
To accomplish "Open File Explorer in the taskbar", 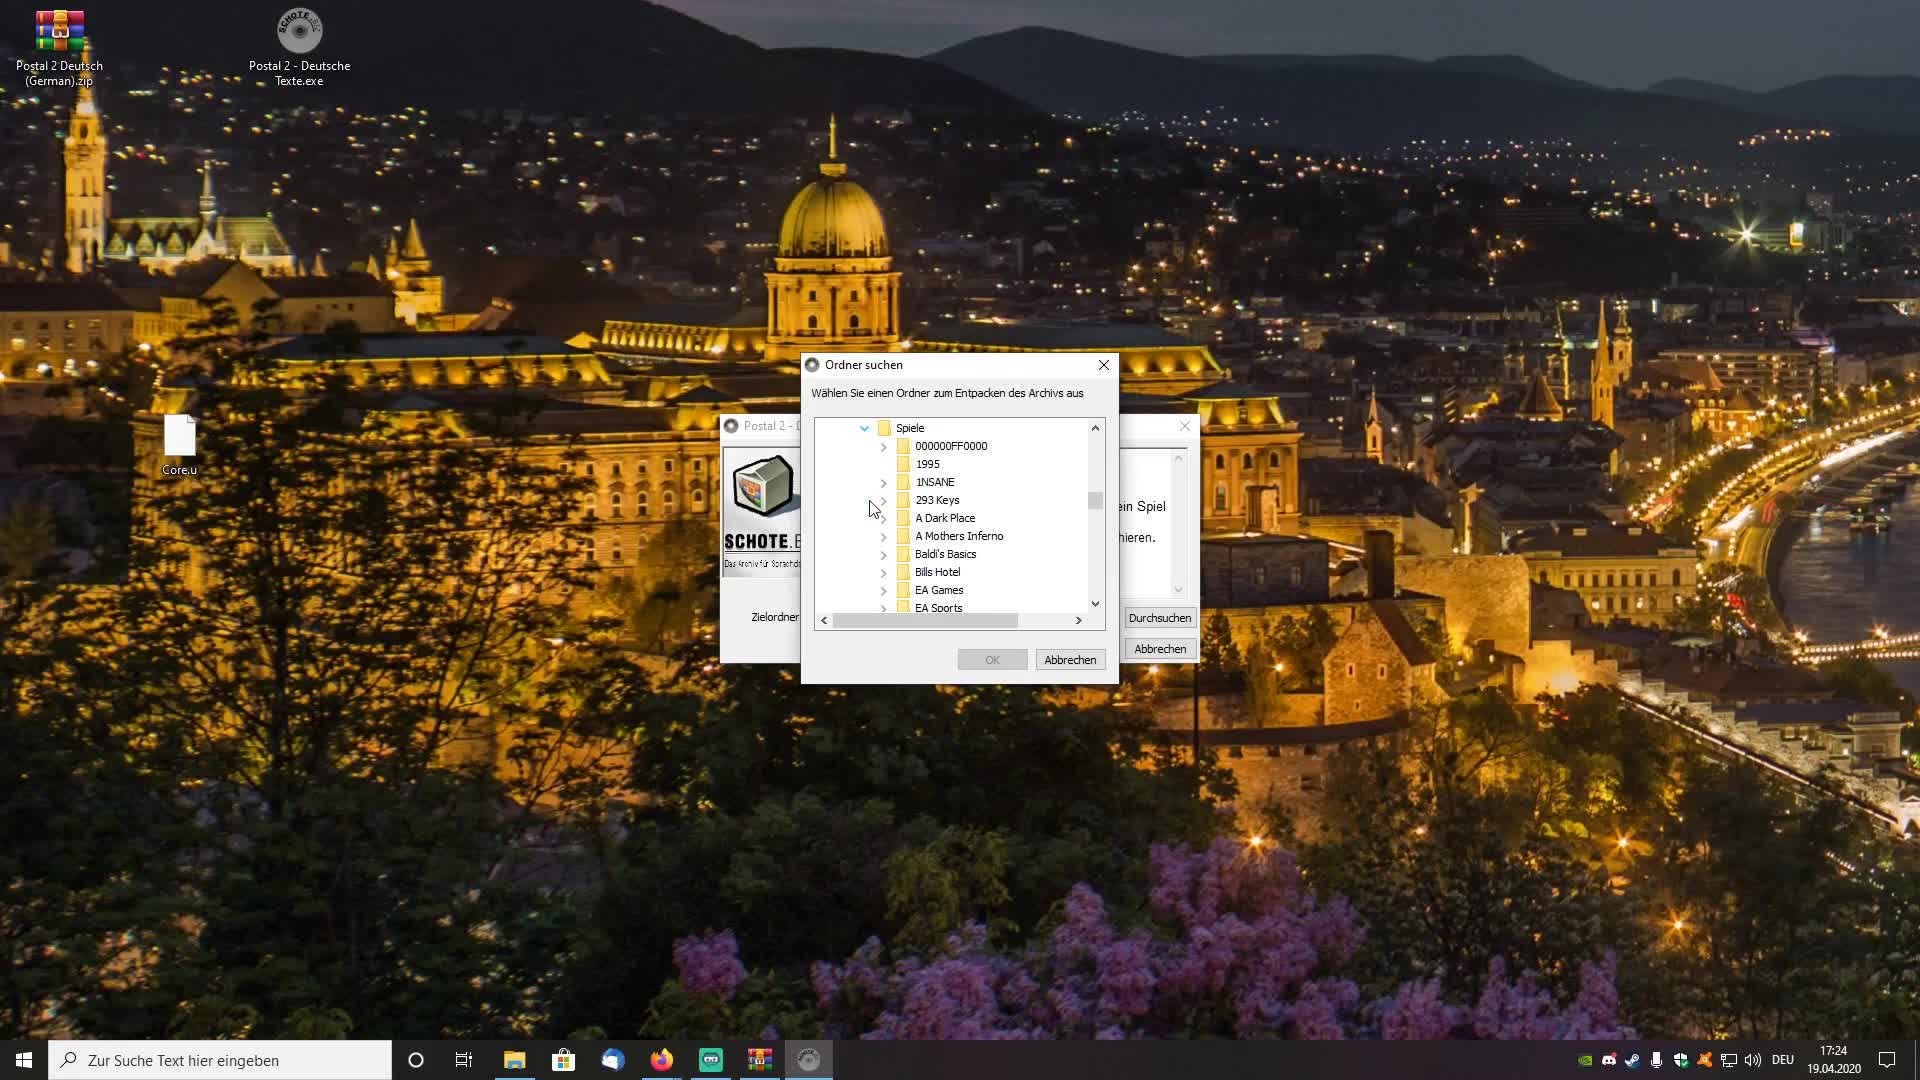I will [514, 1060].
